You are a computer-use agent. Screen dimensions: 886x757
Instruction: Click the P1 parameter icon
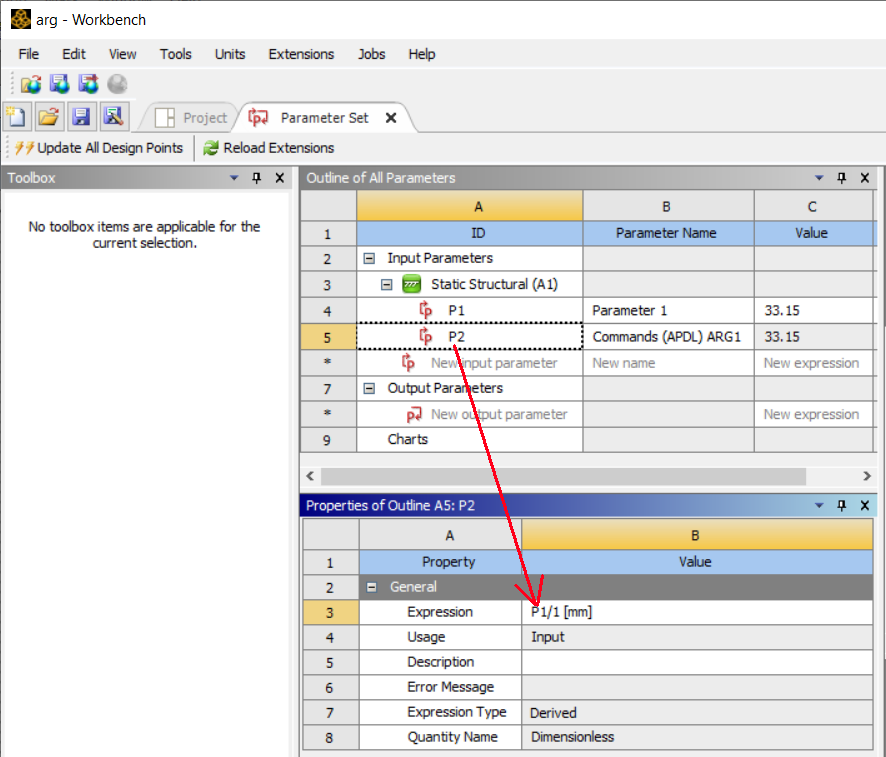(427, 310)
